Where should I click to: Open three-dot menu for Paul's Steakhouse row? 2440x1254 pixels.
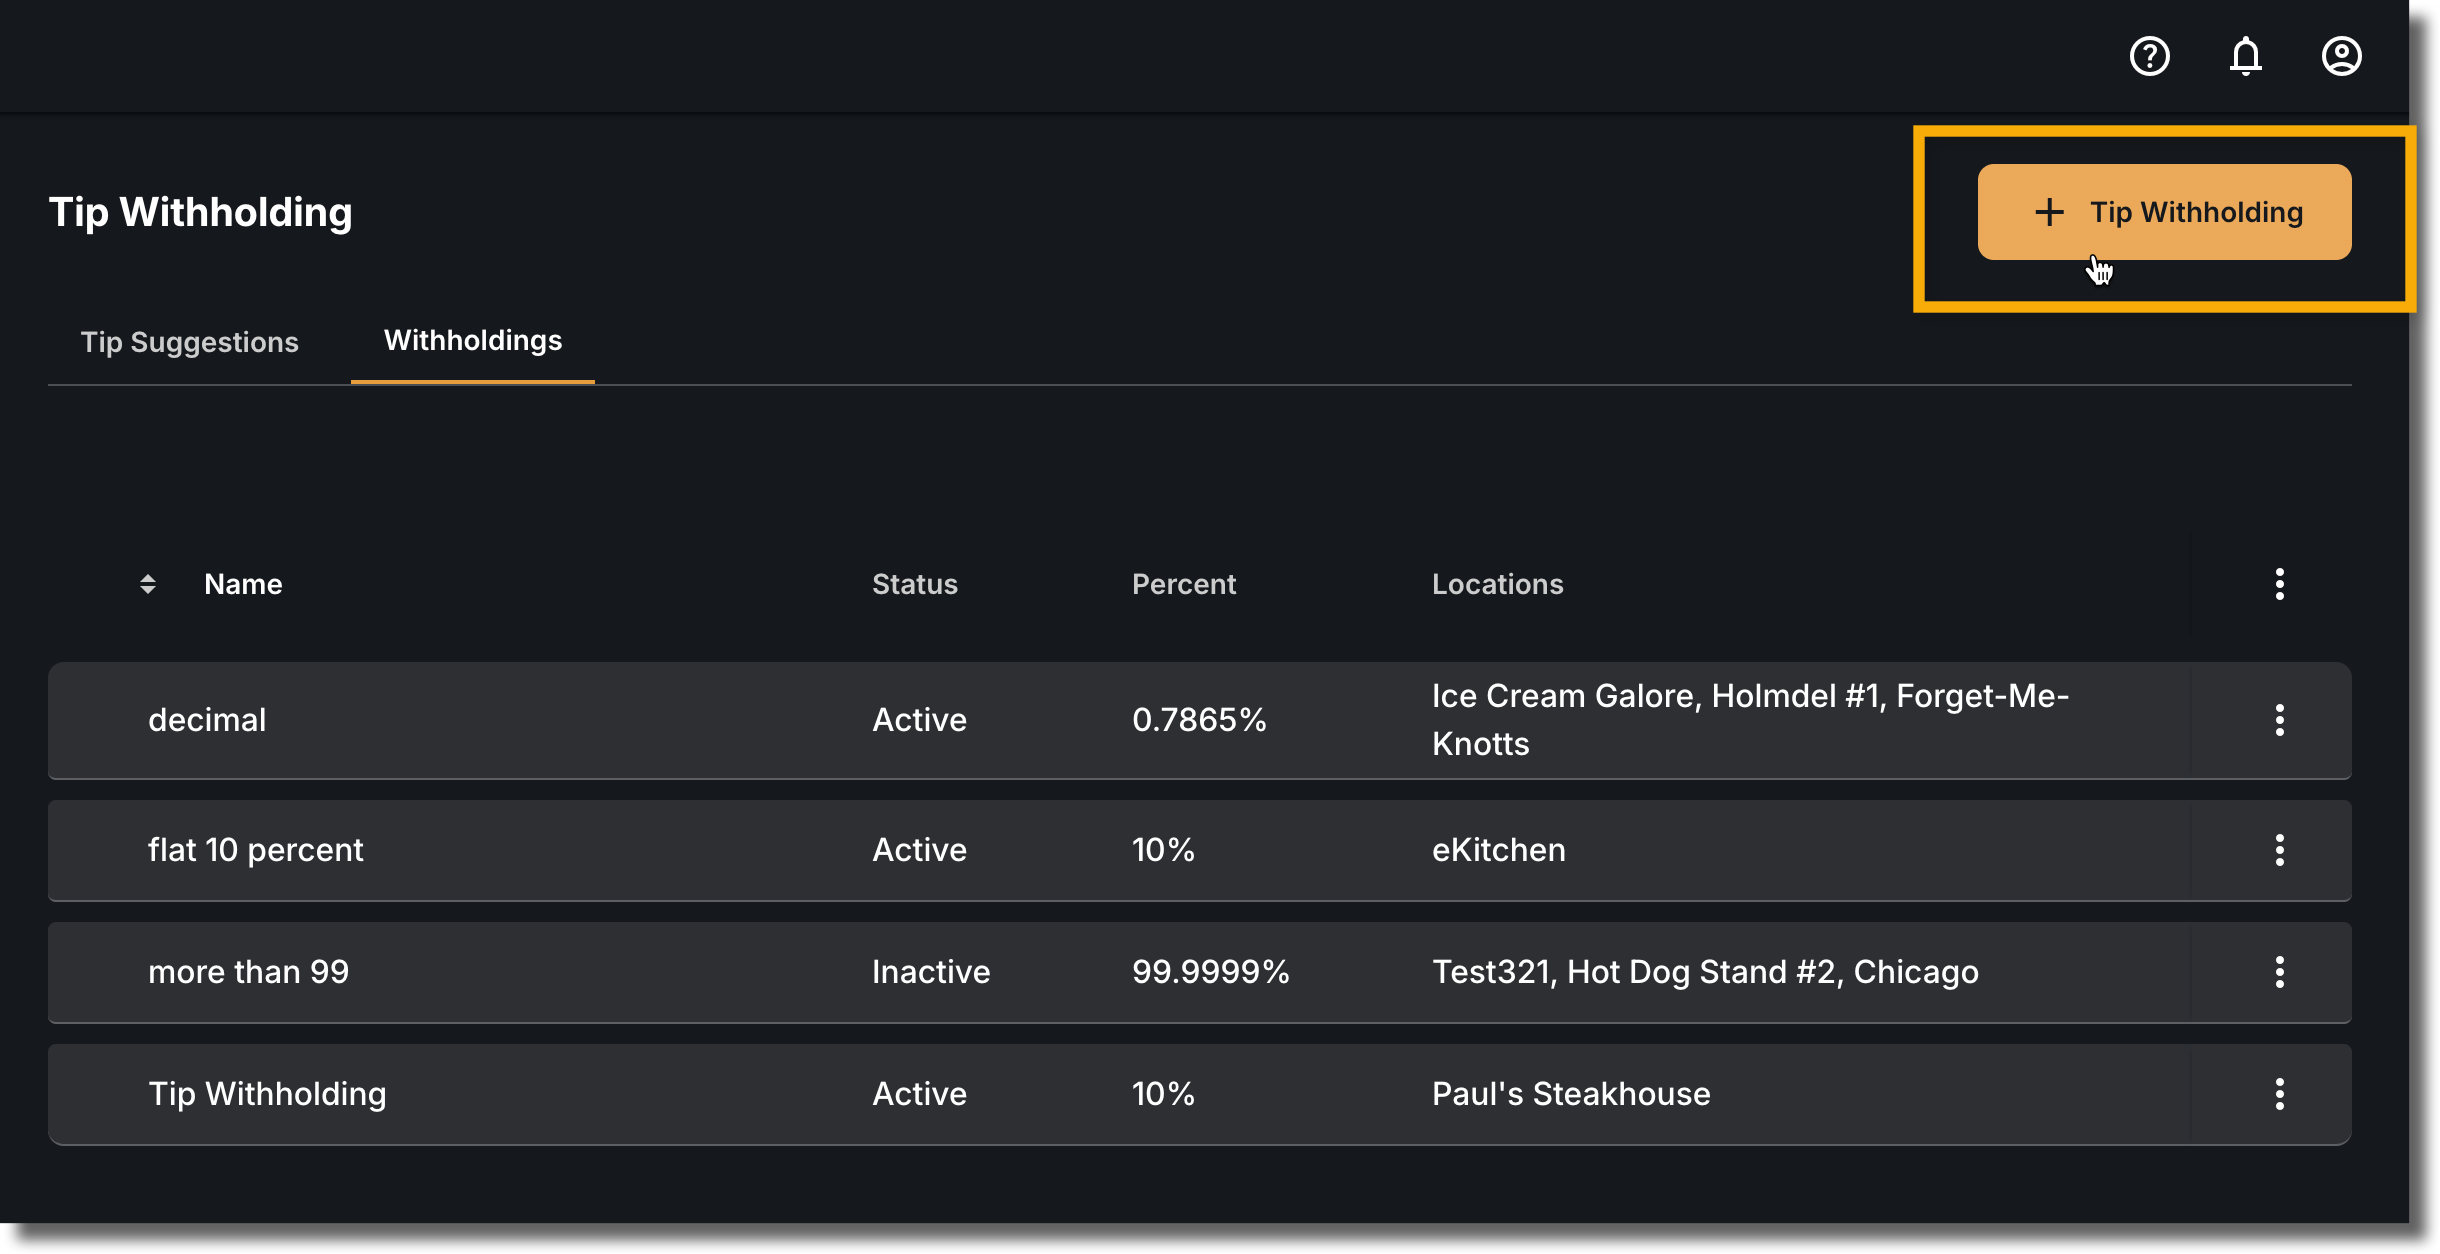tap(2279, 1094)
